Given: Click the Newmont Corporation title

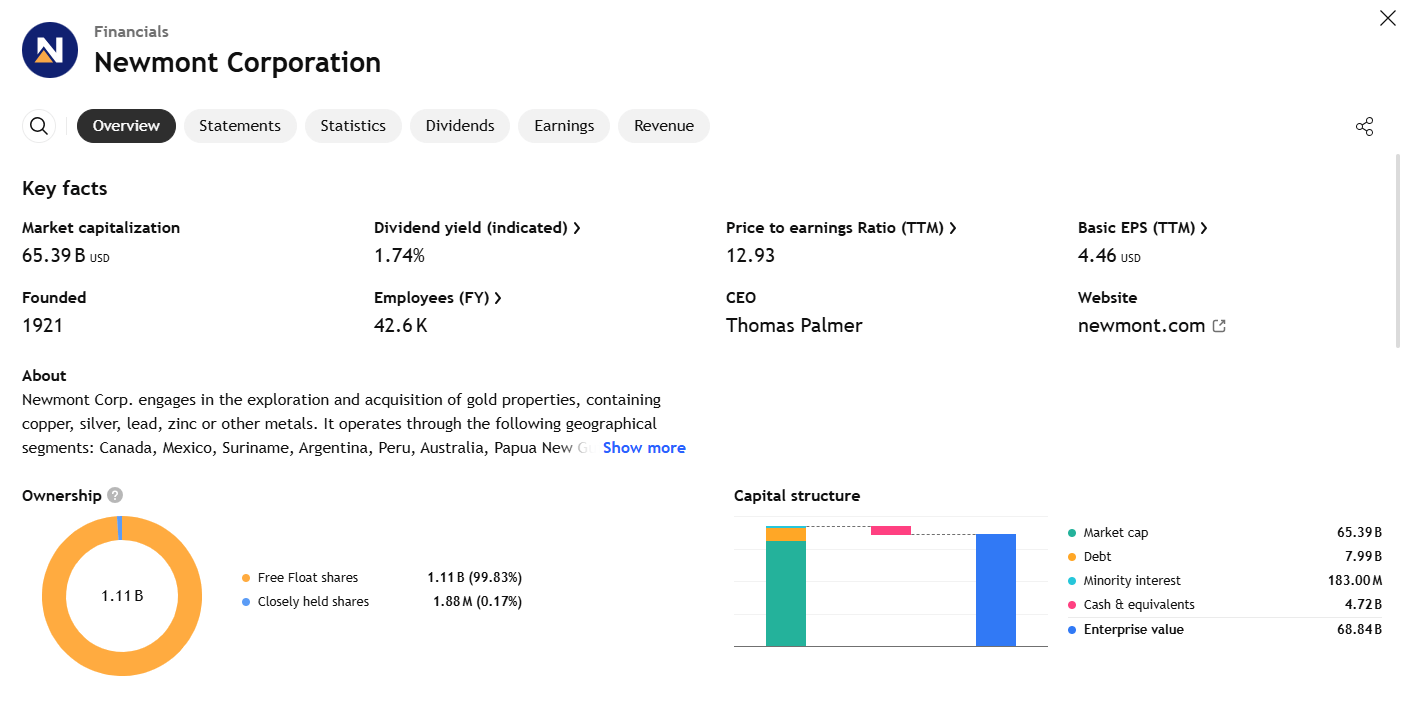Looking at the screenshot, I should point(237,62).
